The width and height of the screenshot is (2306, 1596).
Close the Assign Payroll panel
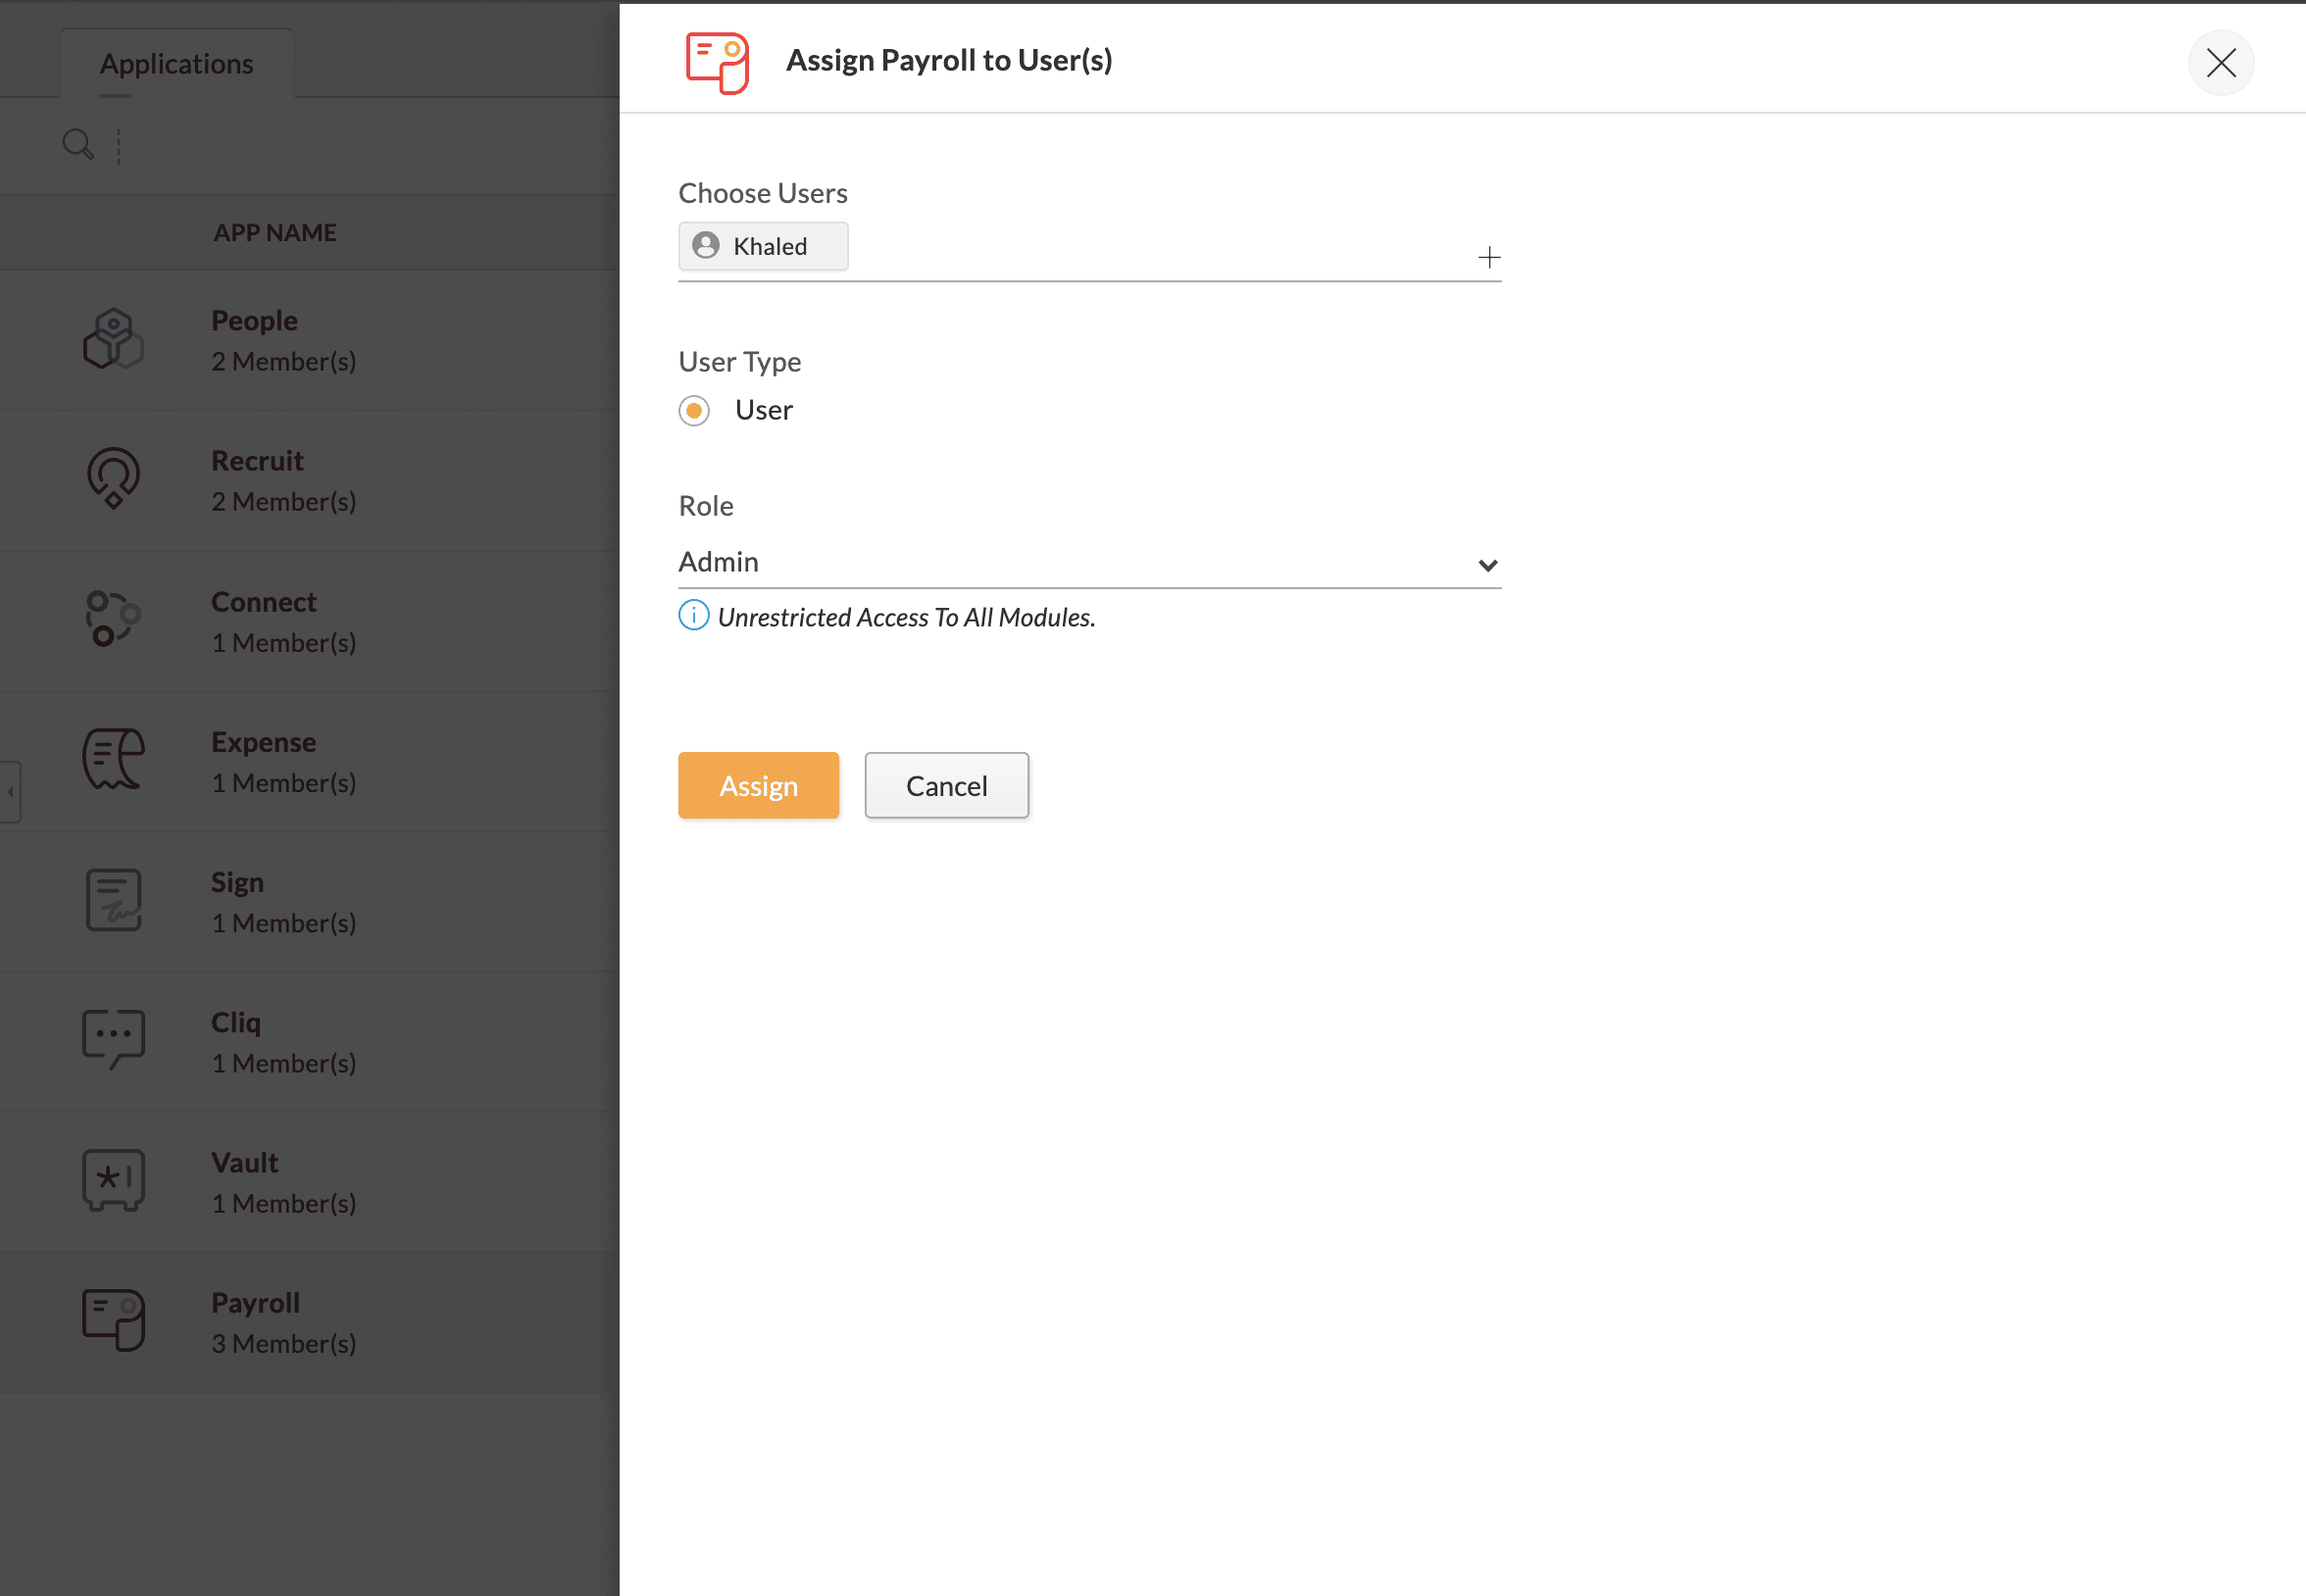[x=2220, y=63]
